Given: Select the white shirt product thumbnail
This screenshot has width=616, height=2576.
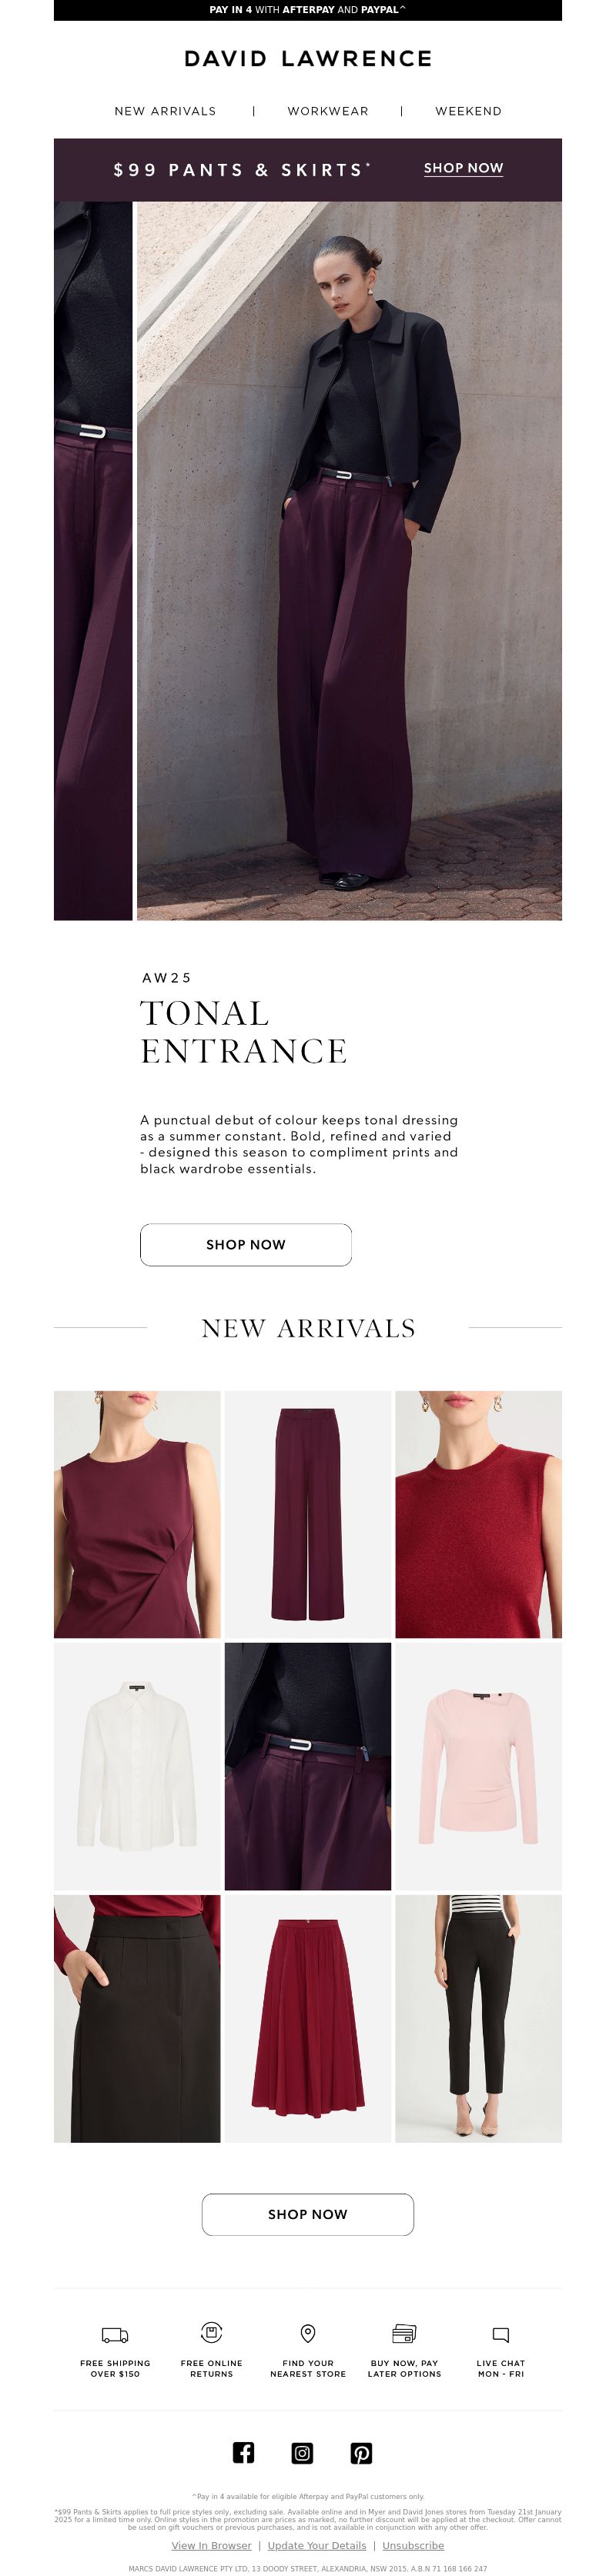Looking at the screenshot, I should (x=137, y=1767).
